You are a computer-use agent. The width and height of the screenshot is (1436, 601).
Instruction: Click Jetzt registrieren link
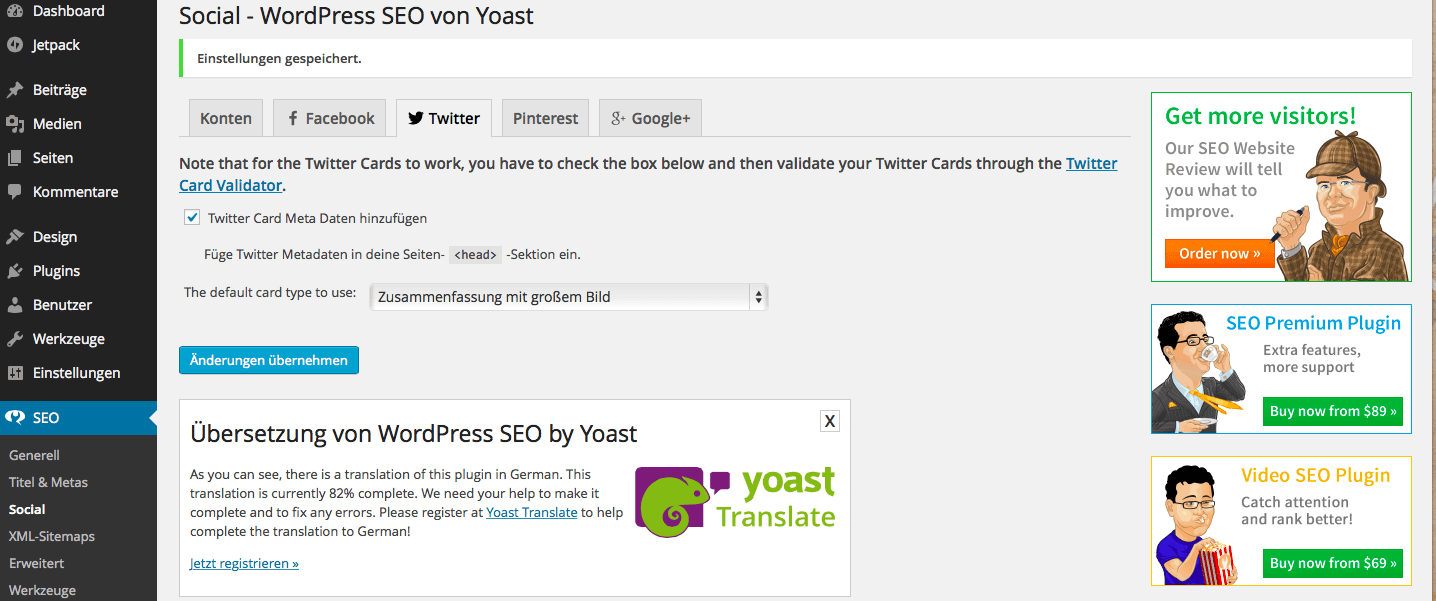(x=244, y=563)
